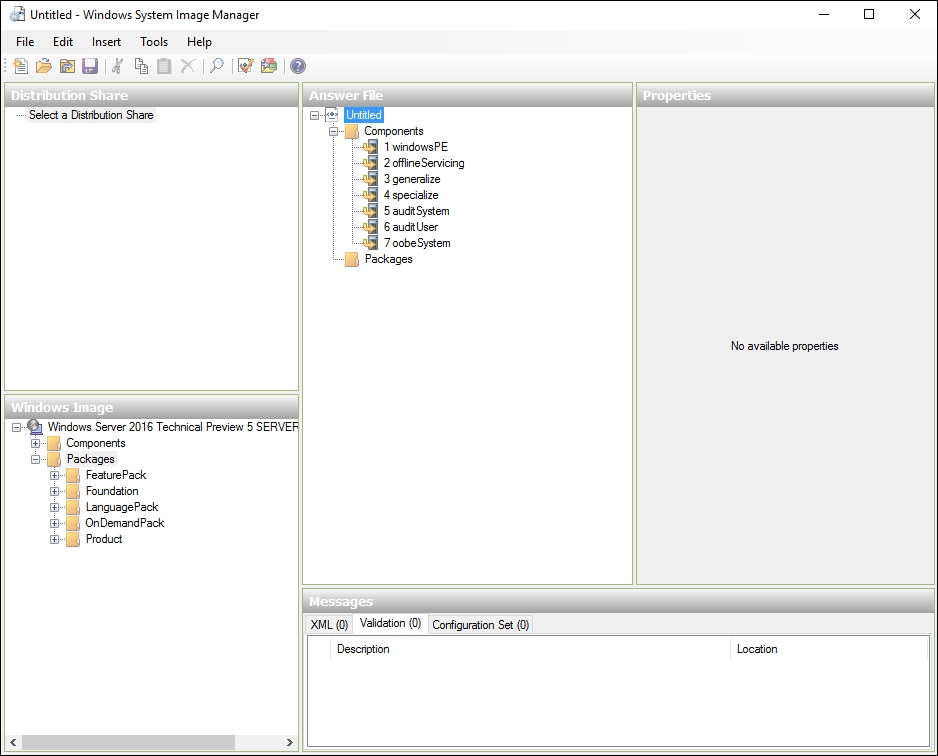Viewport: 938px width, 756px height.
Task: Click the Validate Answer File icon
Action: click(x=245, y=66)
